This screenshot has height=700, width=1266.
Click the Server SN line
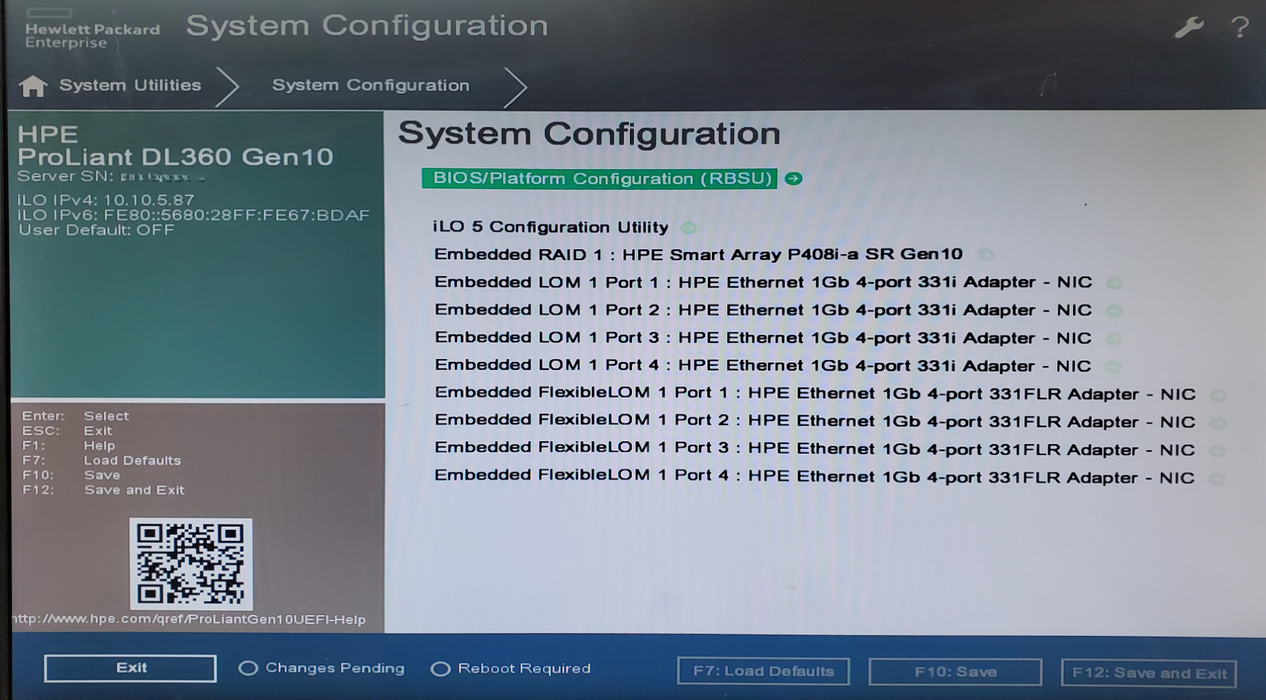coord(112,177)
